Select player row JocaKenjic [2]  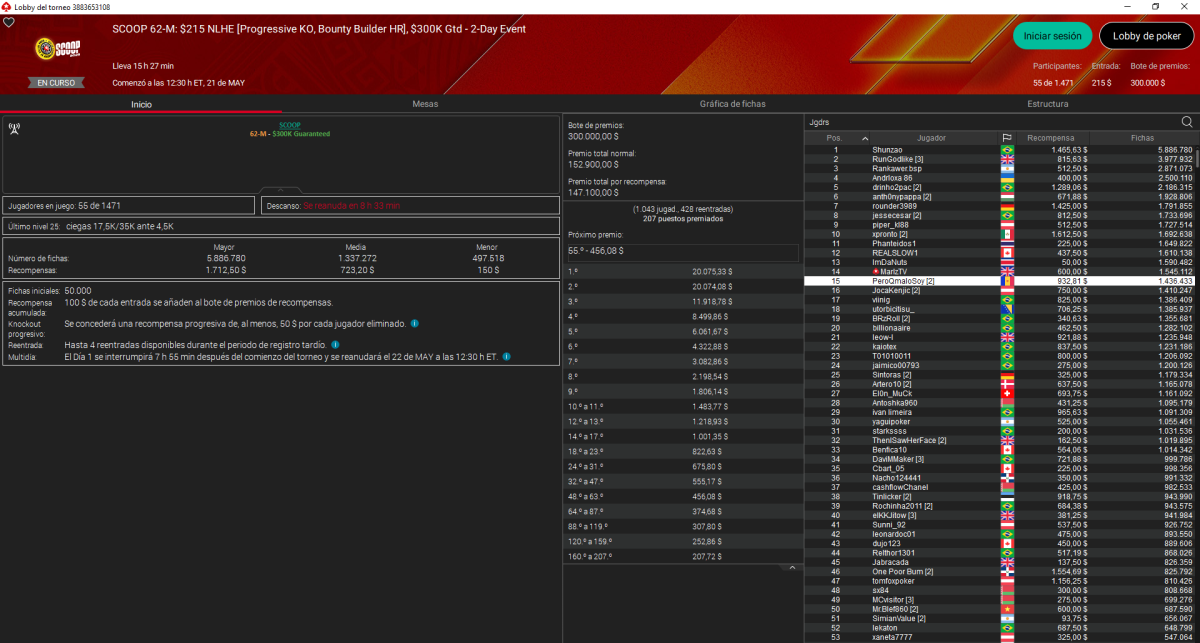(999, 290)
